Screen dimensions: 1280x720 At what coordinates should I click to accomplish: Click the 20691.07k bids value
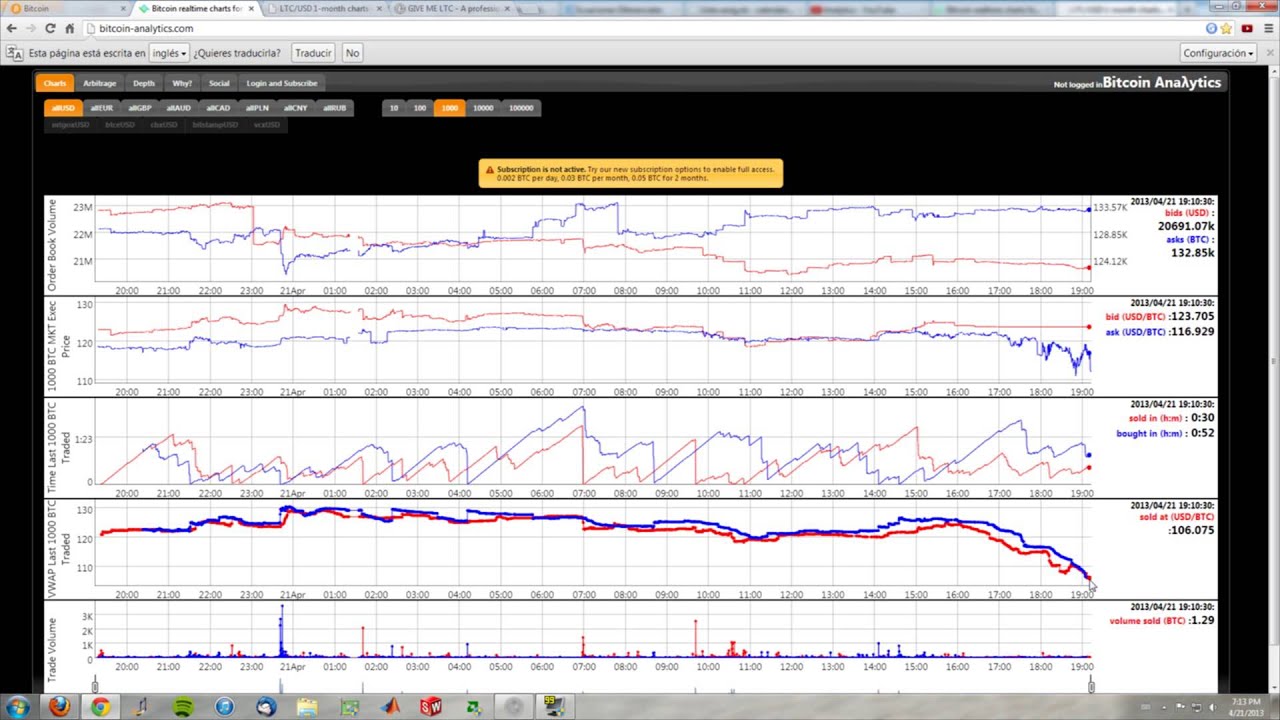(x=1186, y=227)
